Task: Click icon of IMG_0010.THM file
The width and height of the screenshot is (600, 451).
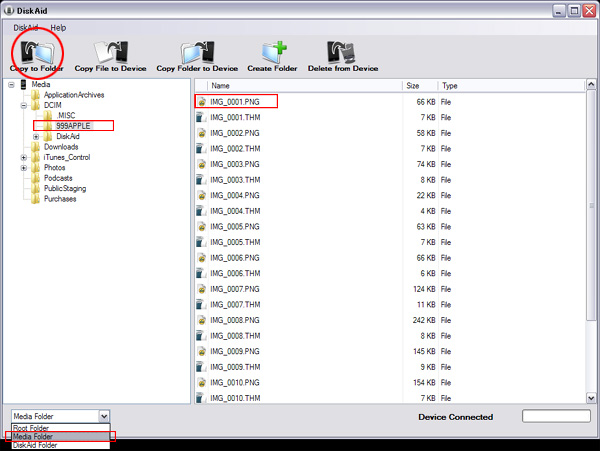Action: pos(201,398)
